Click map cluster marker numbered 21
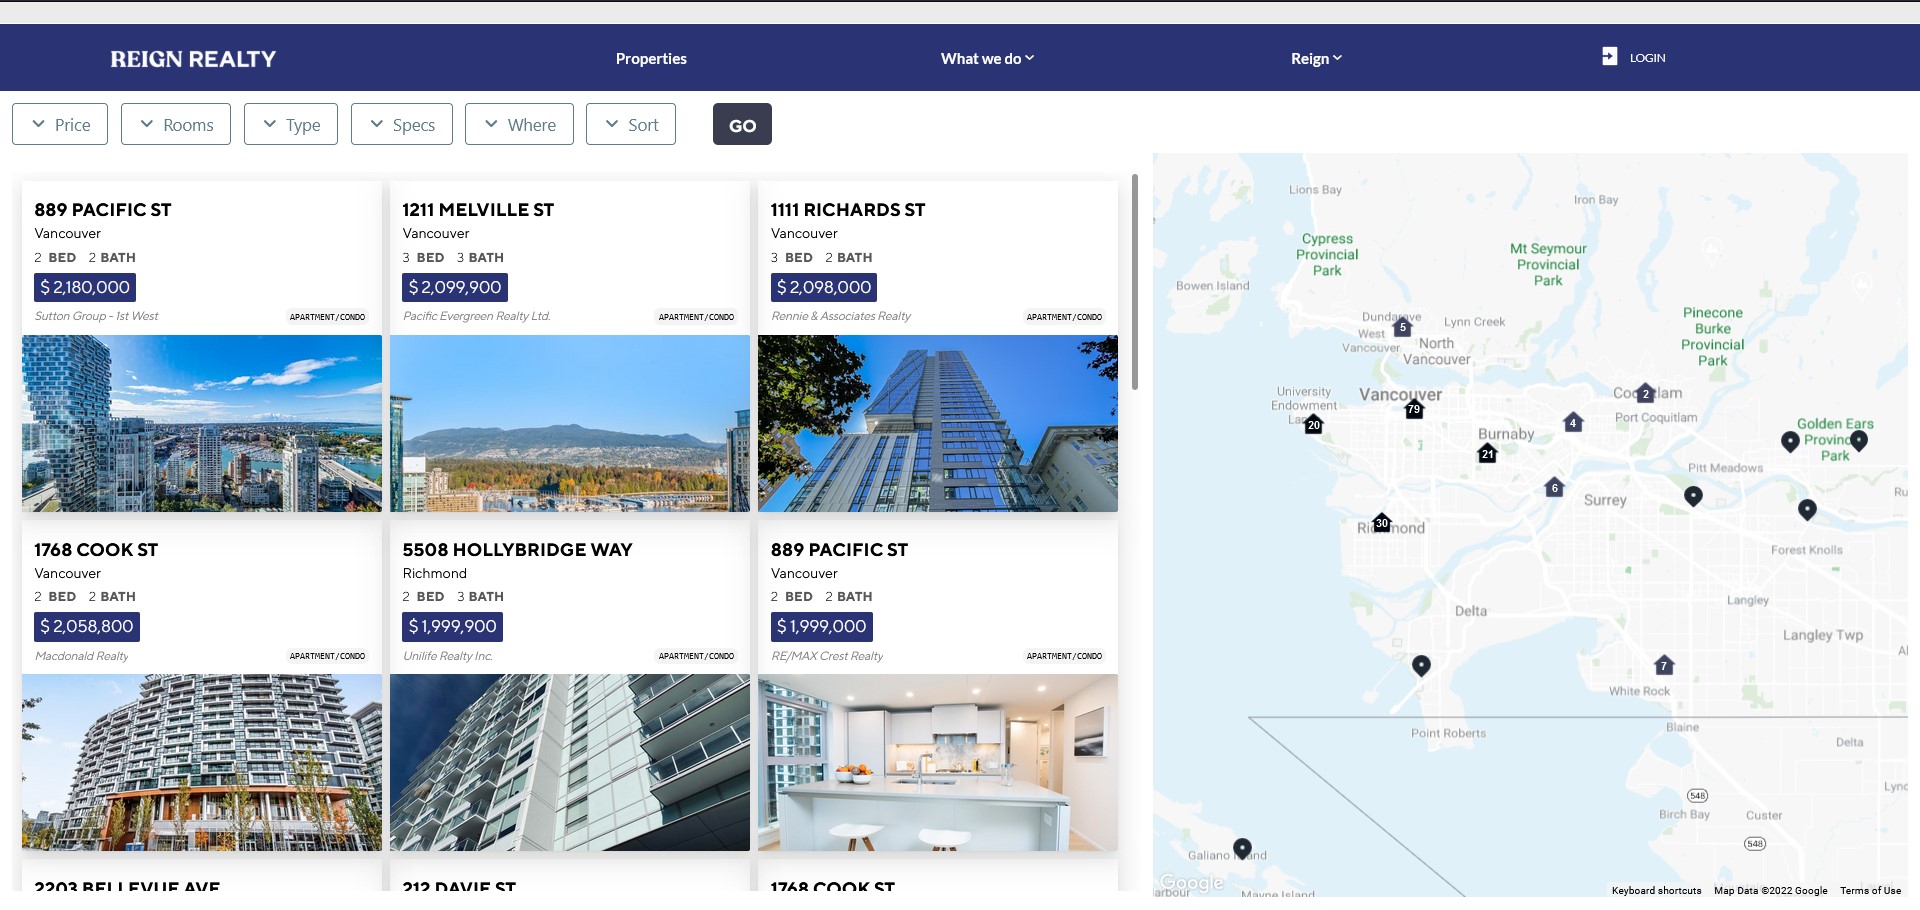This screenshot has height=910, width=1920. click(1488, 453)
